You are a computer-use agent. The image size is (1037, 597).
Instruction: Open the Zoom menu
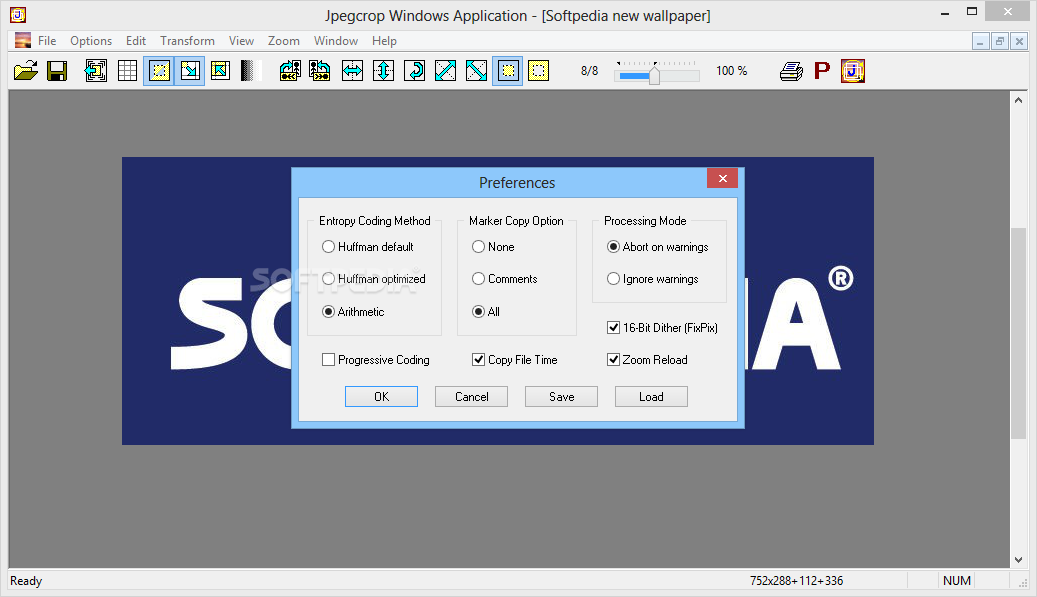284,40
